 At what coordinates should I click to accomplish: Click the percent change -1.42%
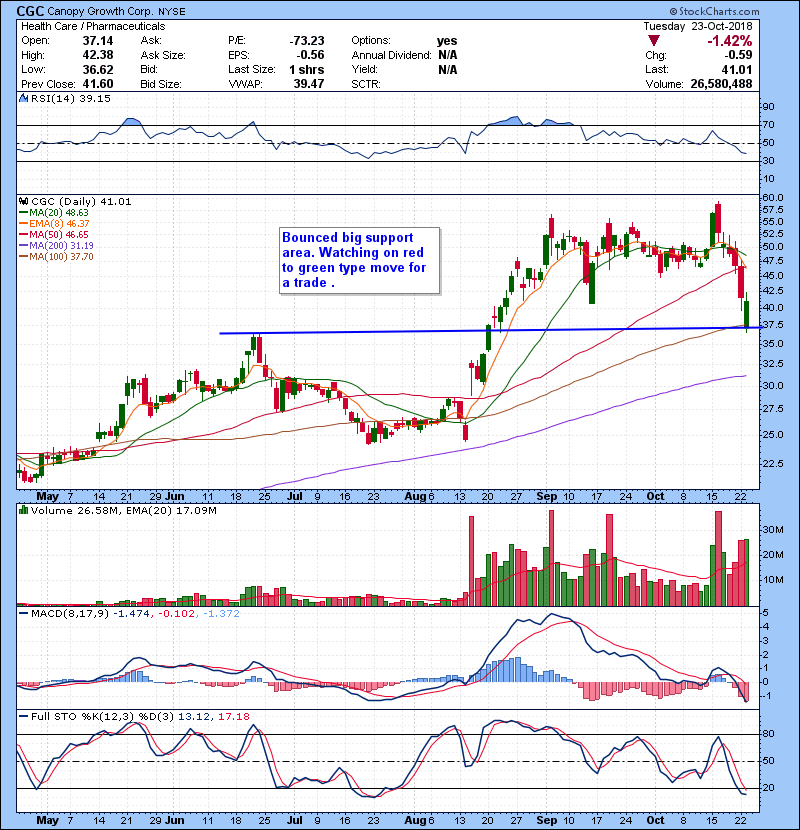[730, 41]
